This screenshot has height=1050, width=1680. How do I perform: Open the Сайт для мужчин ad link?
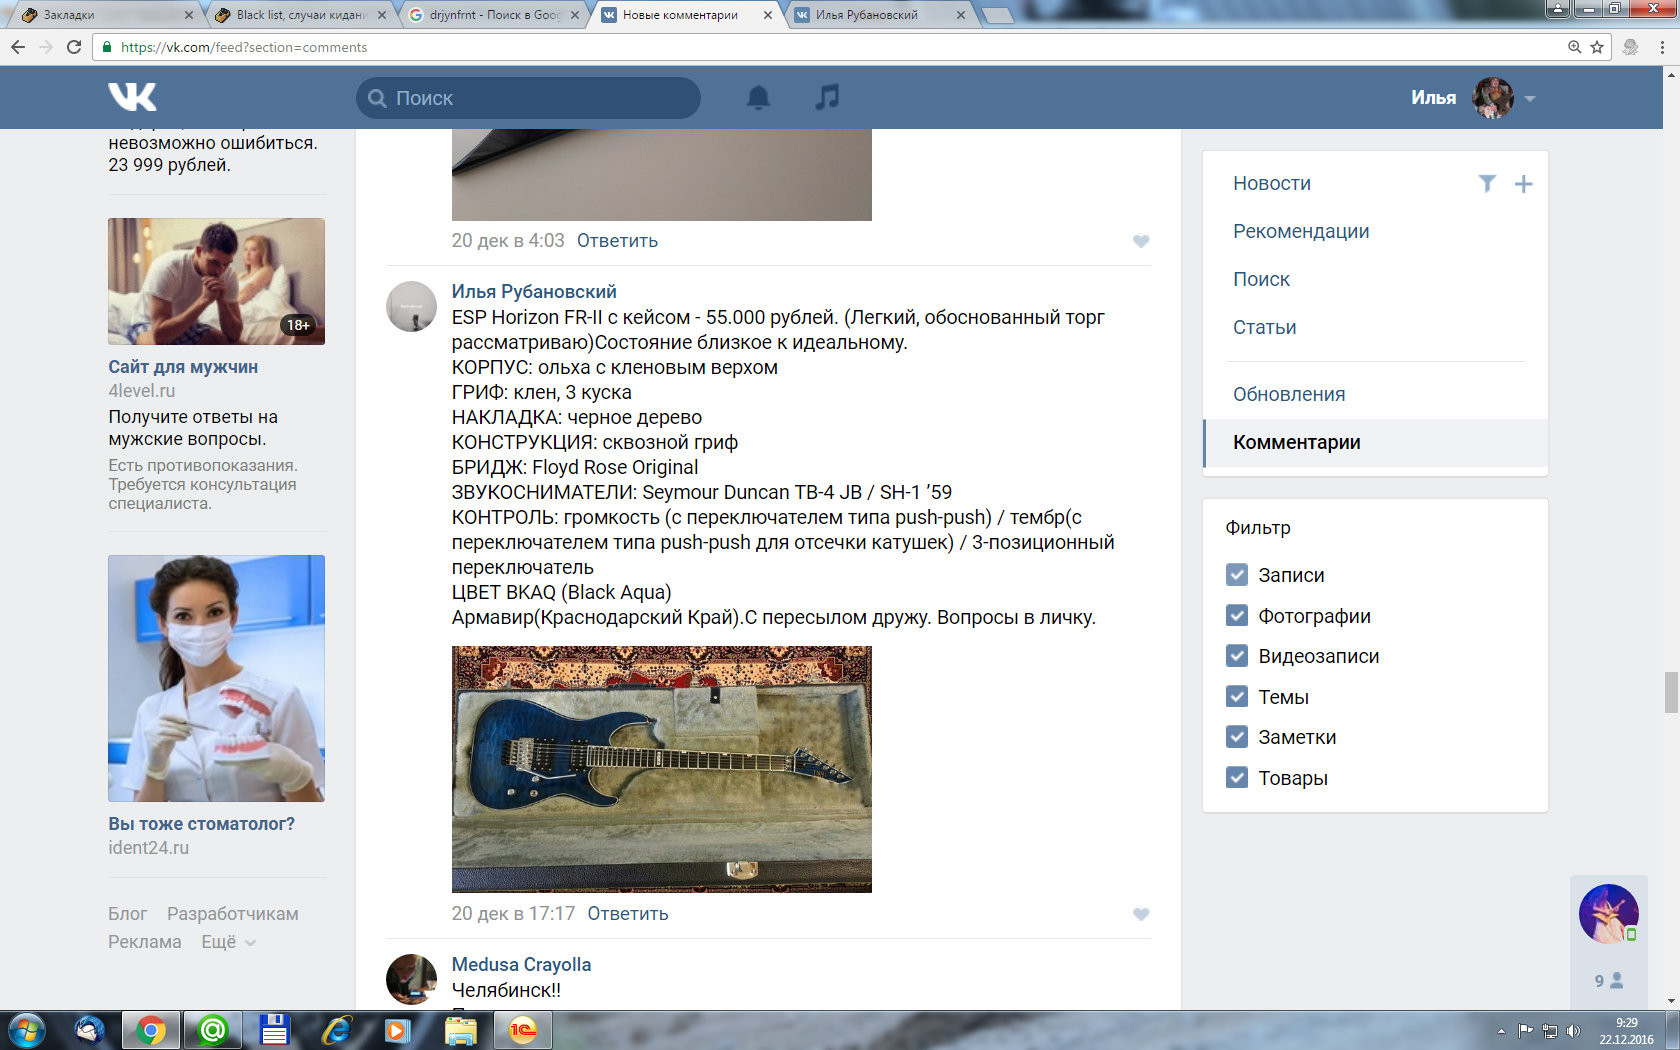click(183, 367)
